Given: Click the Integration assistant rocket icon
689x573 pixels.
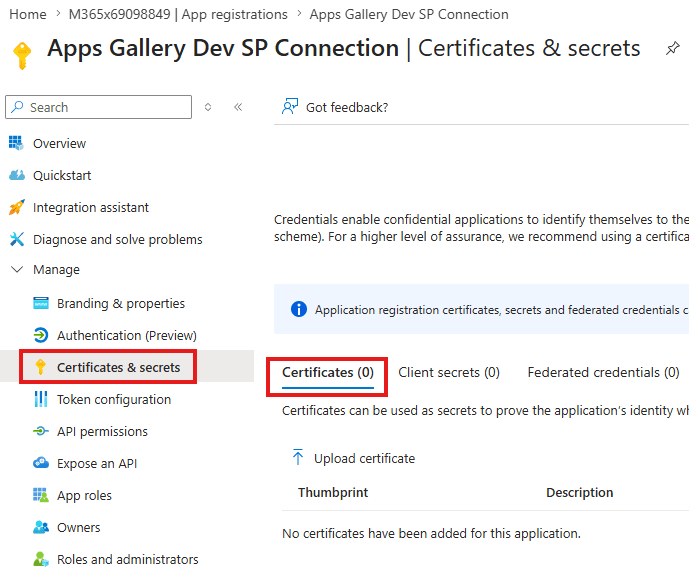Looking at the screenshot, I should click(17, 207).
